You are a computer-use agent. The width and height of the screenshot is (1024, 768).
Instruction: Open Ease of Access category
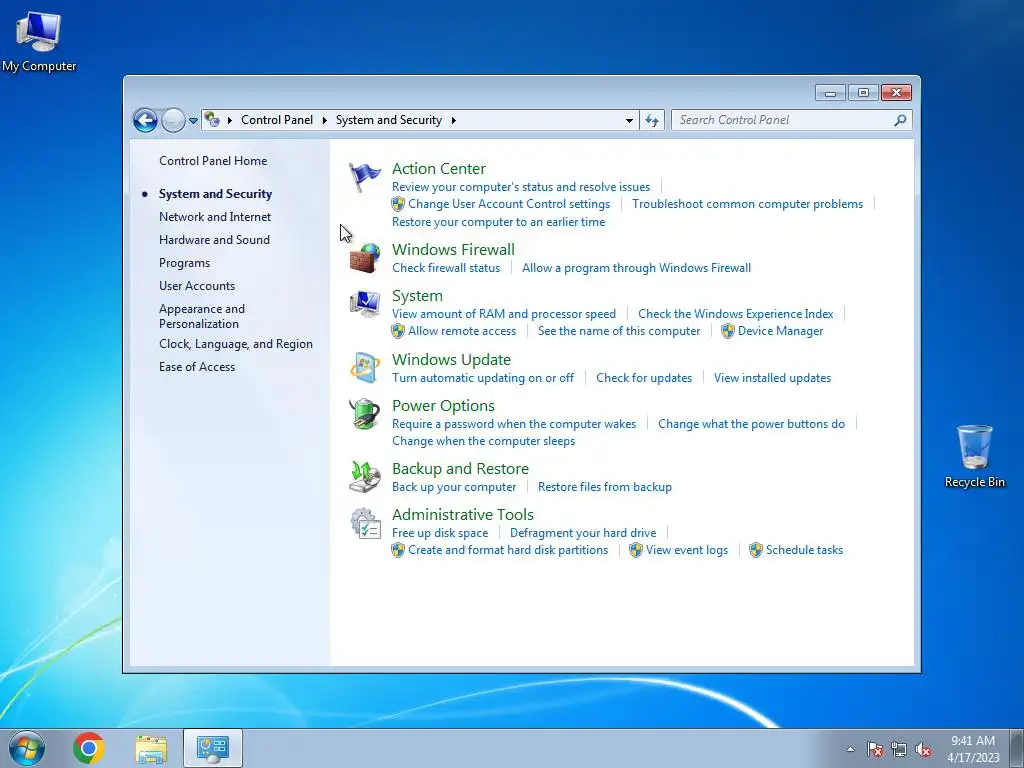point(197,366)
